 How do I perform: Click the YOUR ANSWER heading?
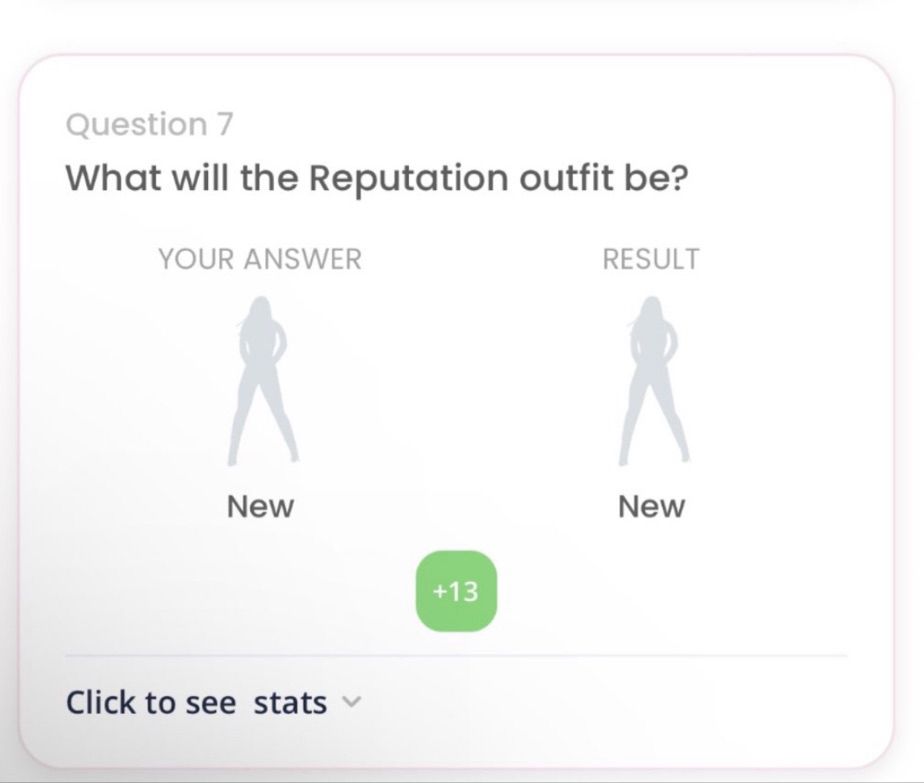point(260,259)
